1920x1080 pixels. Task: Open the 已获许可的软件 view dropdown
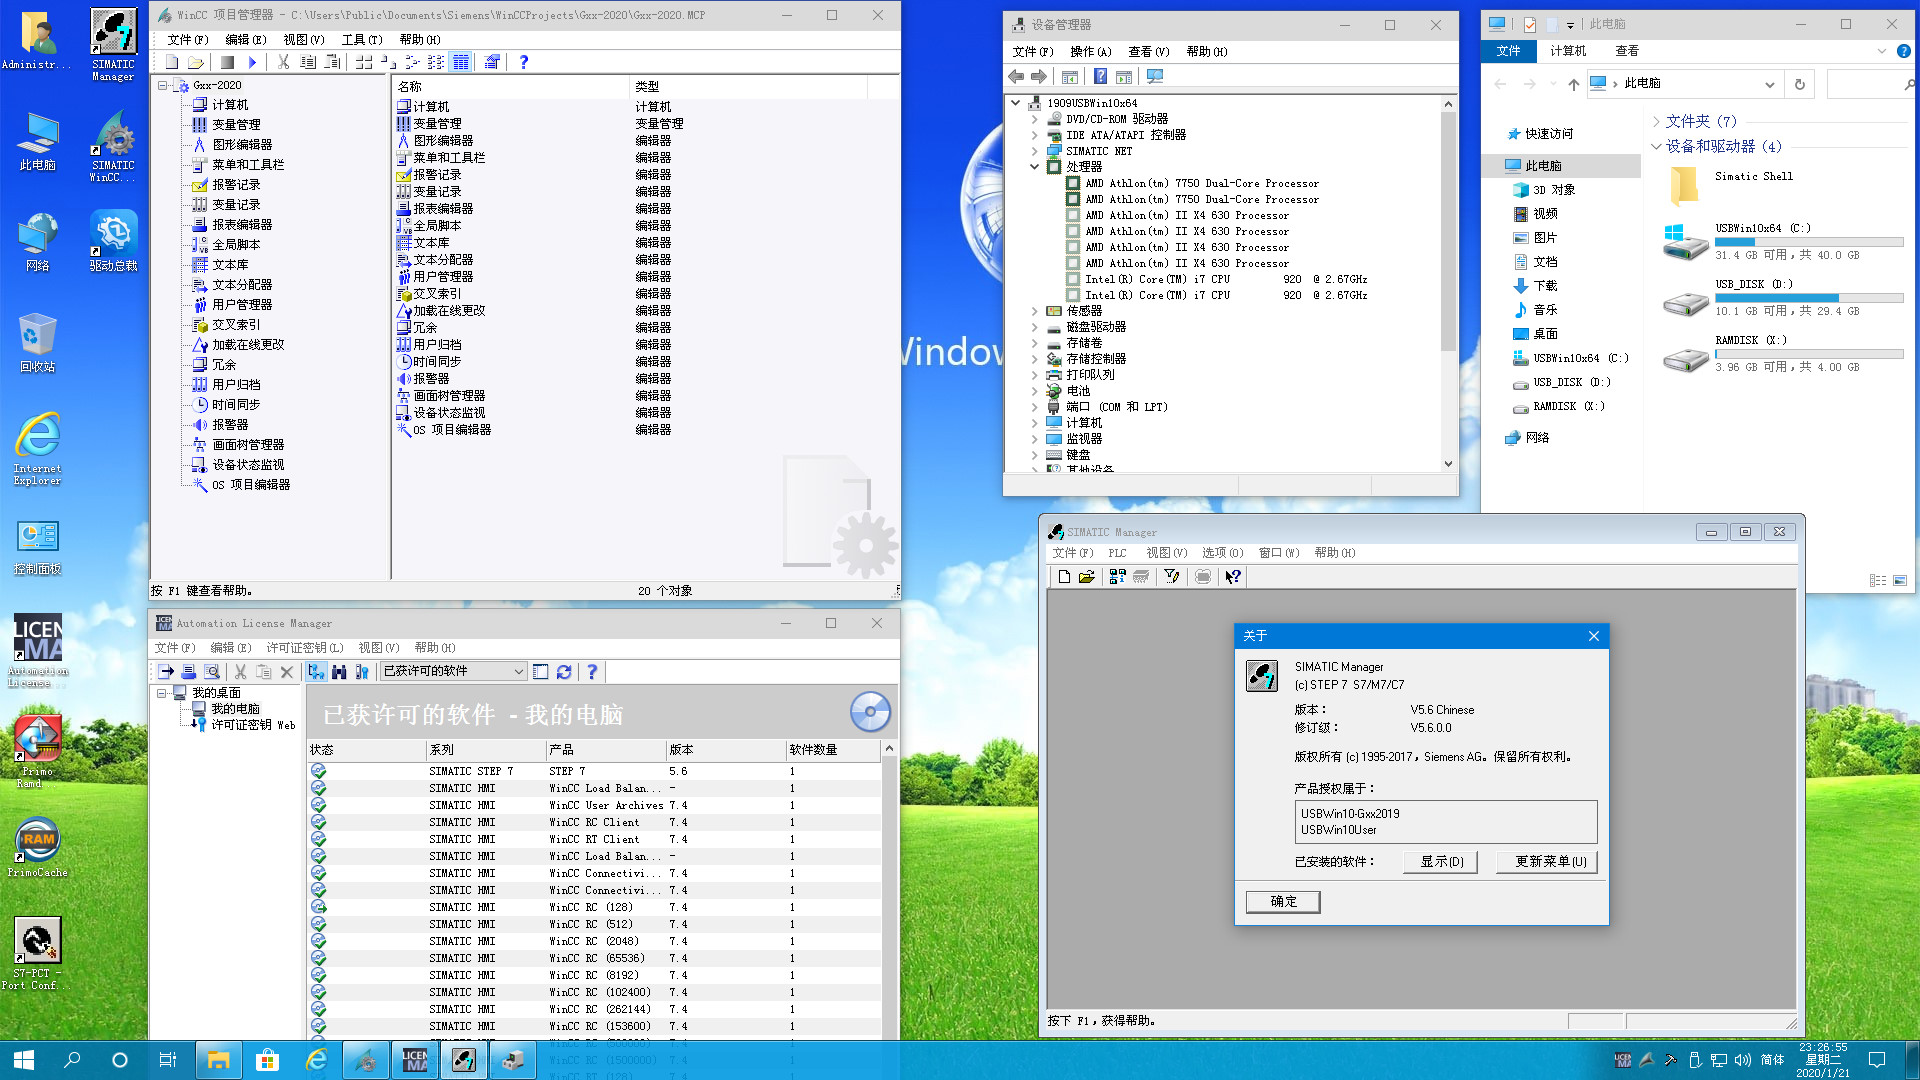[x=518, y=672]
